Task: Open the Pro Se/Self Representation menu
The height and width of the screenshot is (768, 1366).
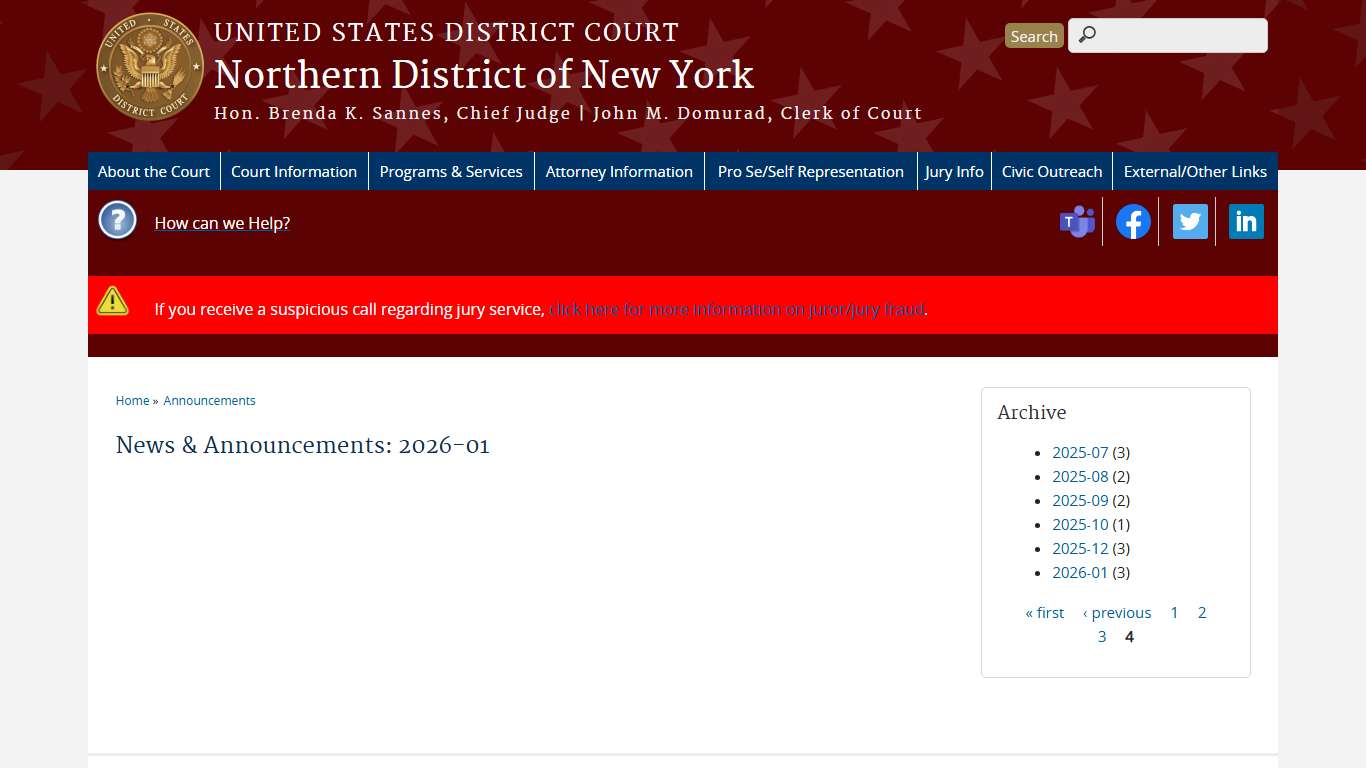Action: coord(810,171)
